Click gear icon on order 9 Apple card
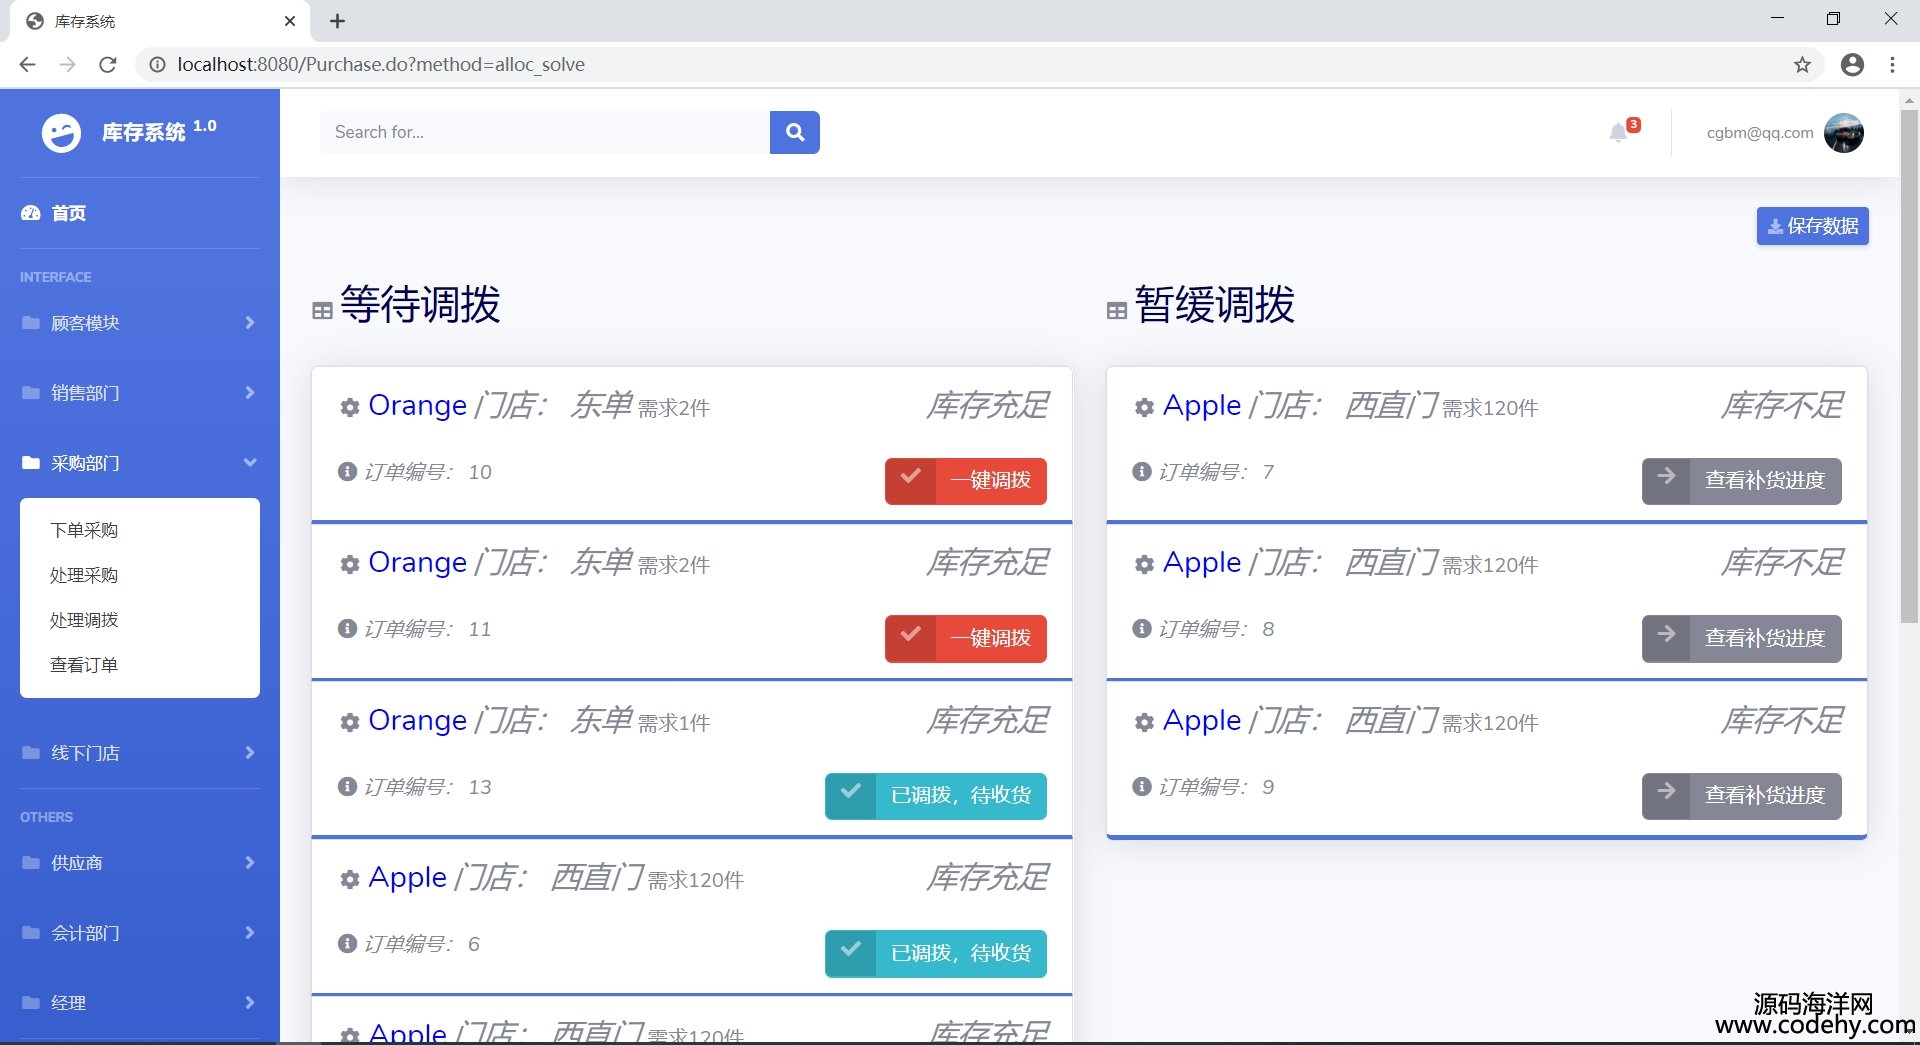This screenshot has width=1920, height=1045. pyautogui.click(x=1144, y=723)
